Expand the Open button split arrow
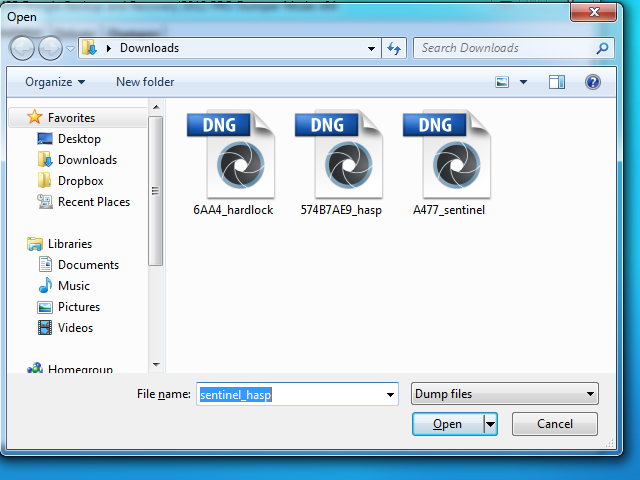 tap(491, 424)
